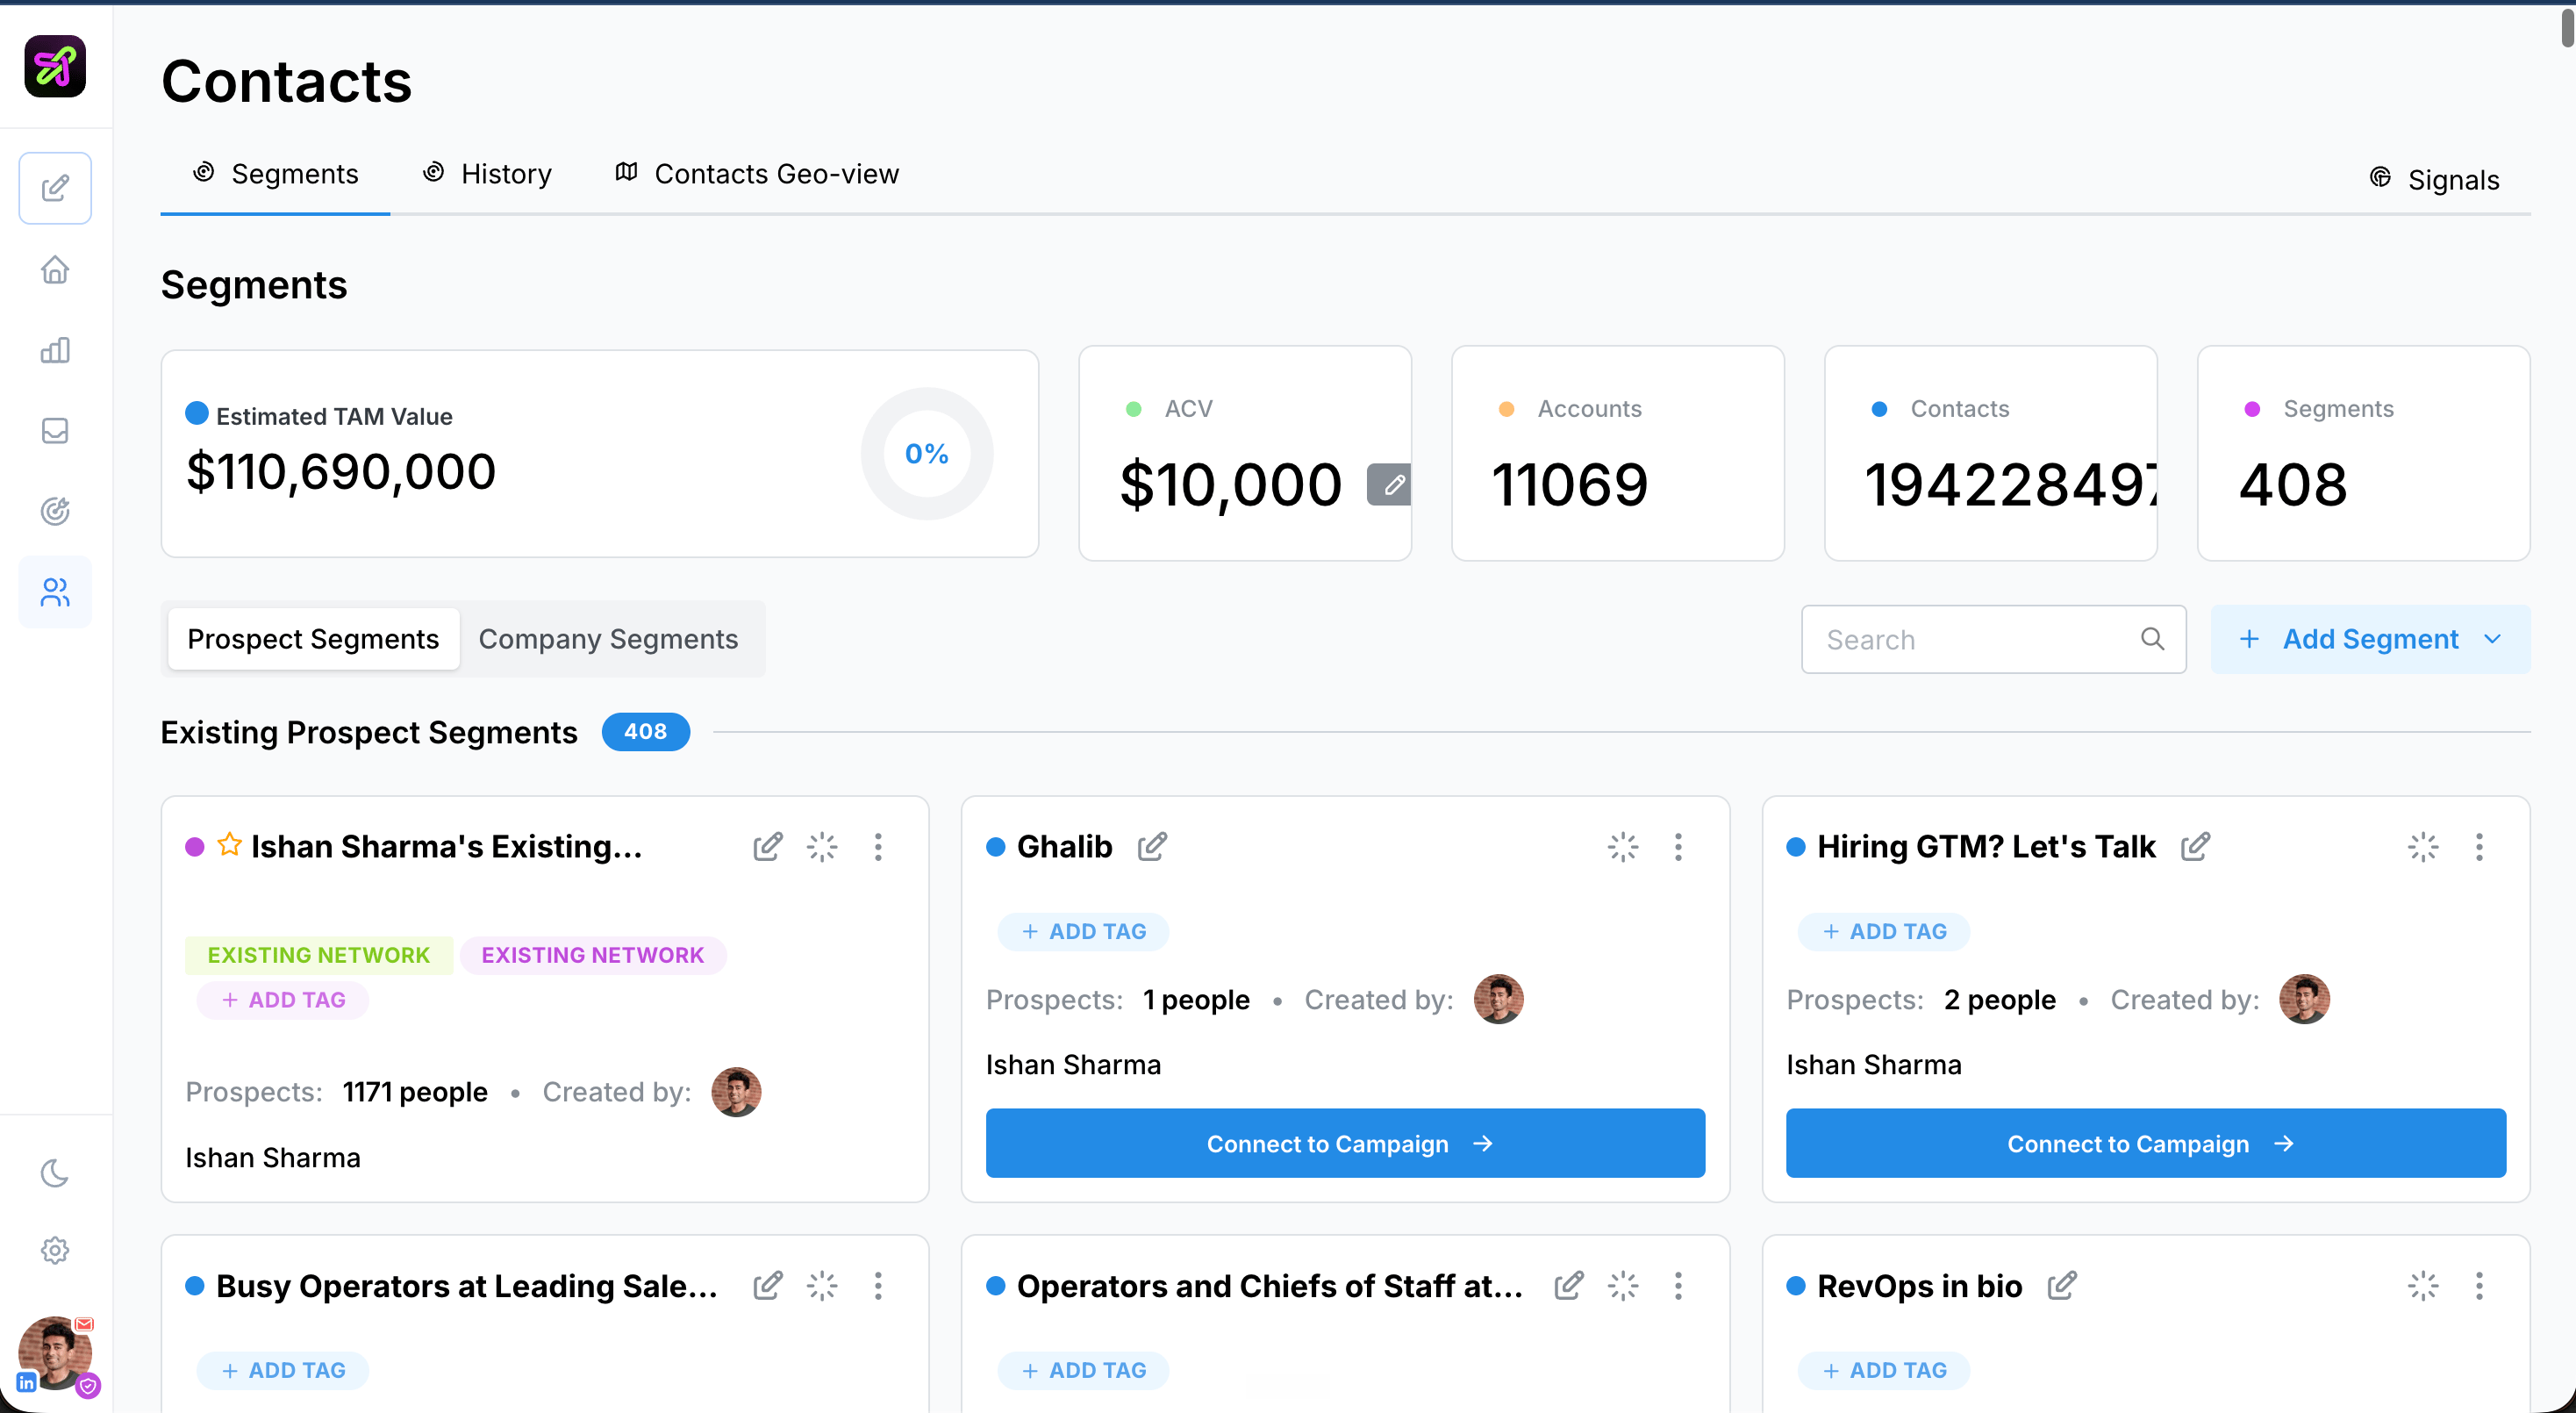2576x1413 pixels.
Task: Connect Hiring GTM segment to campaign
Action: (2146, 1143)
